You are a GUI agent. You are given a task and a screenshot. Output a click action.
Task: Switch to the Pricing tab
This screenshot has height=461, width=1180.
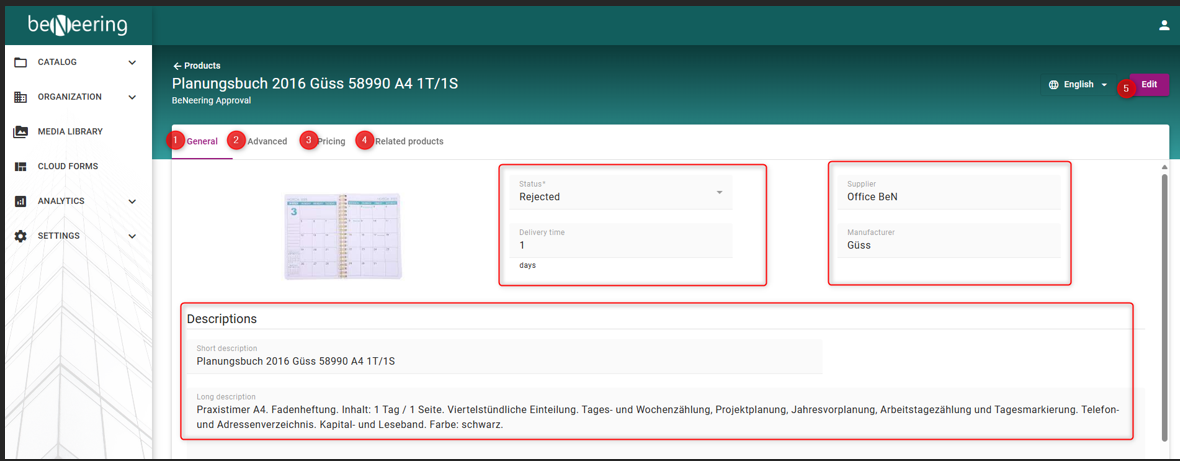(331, 141)
